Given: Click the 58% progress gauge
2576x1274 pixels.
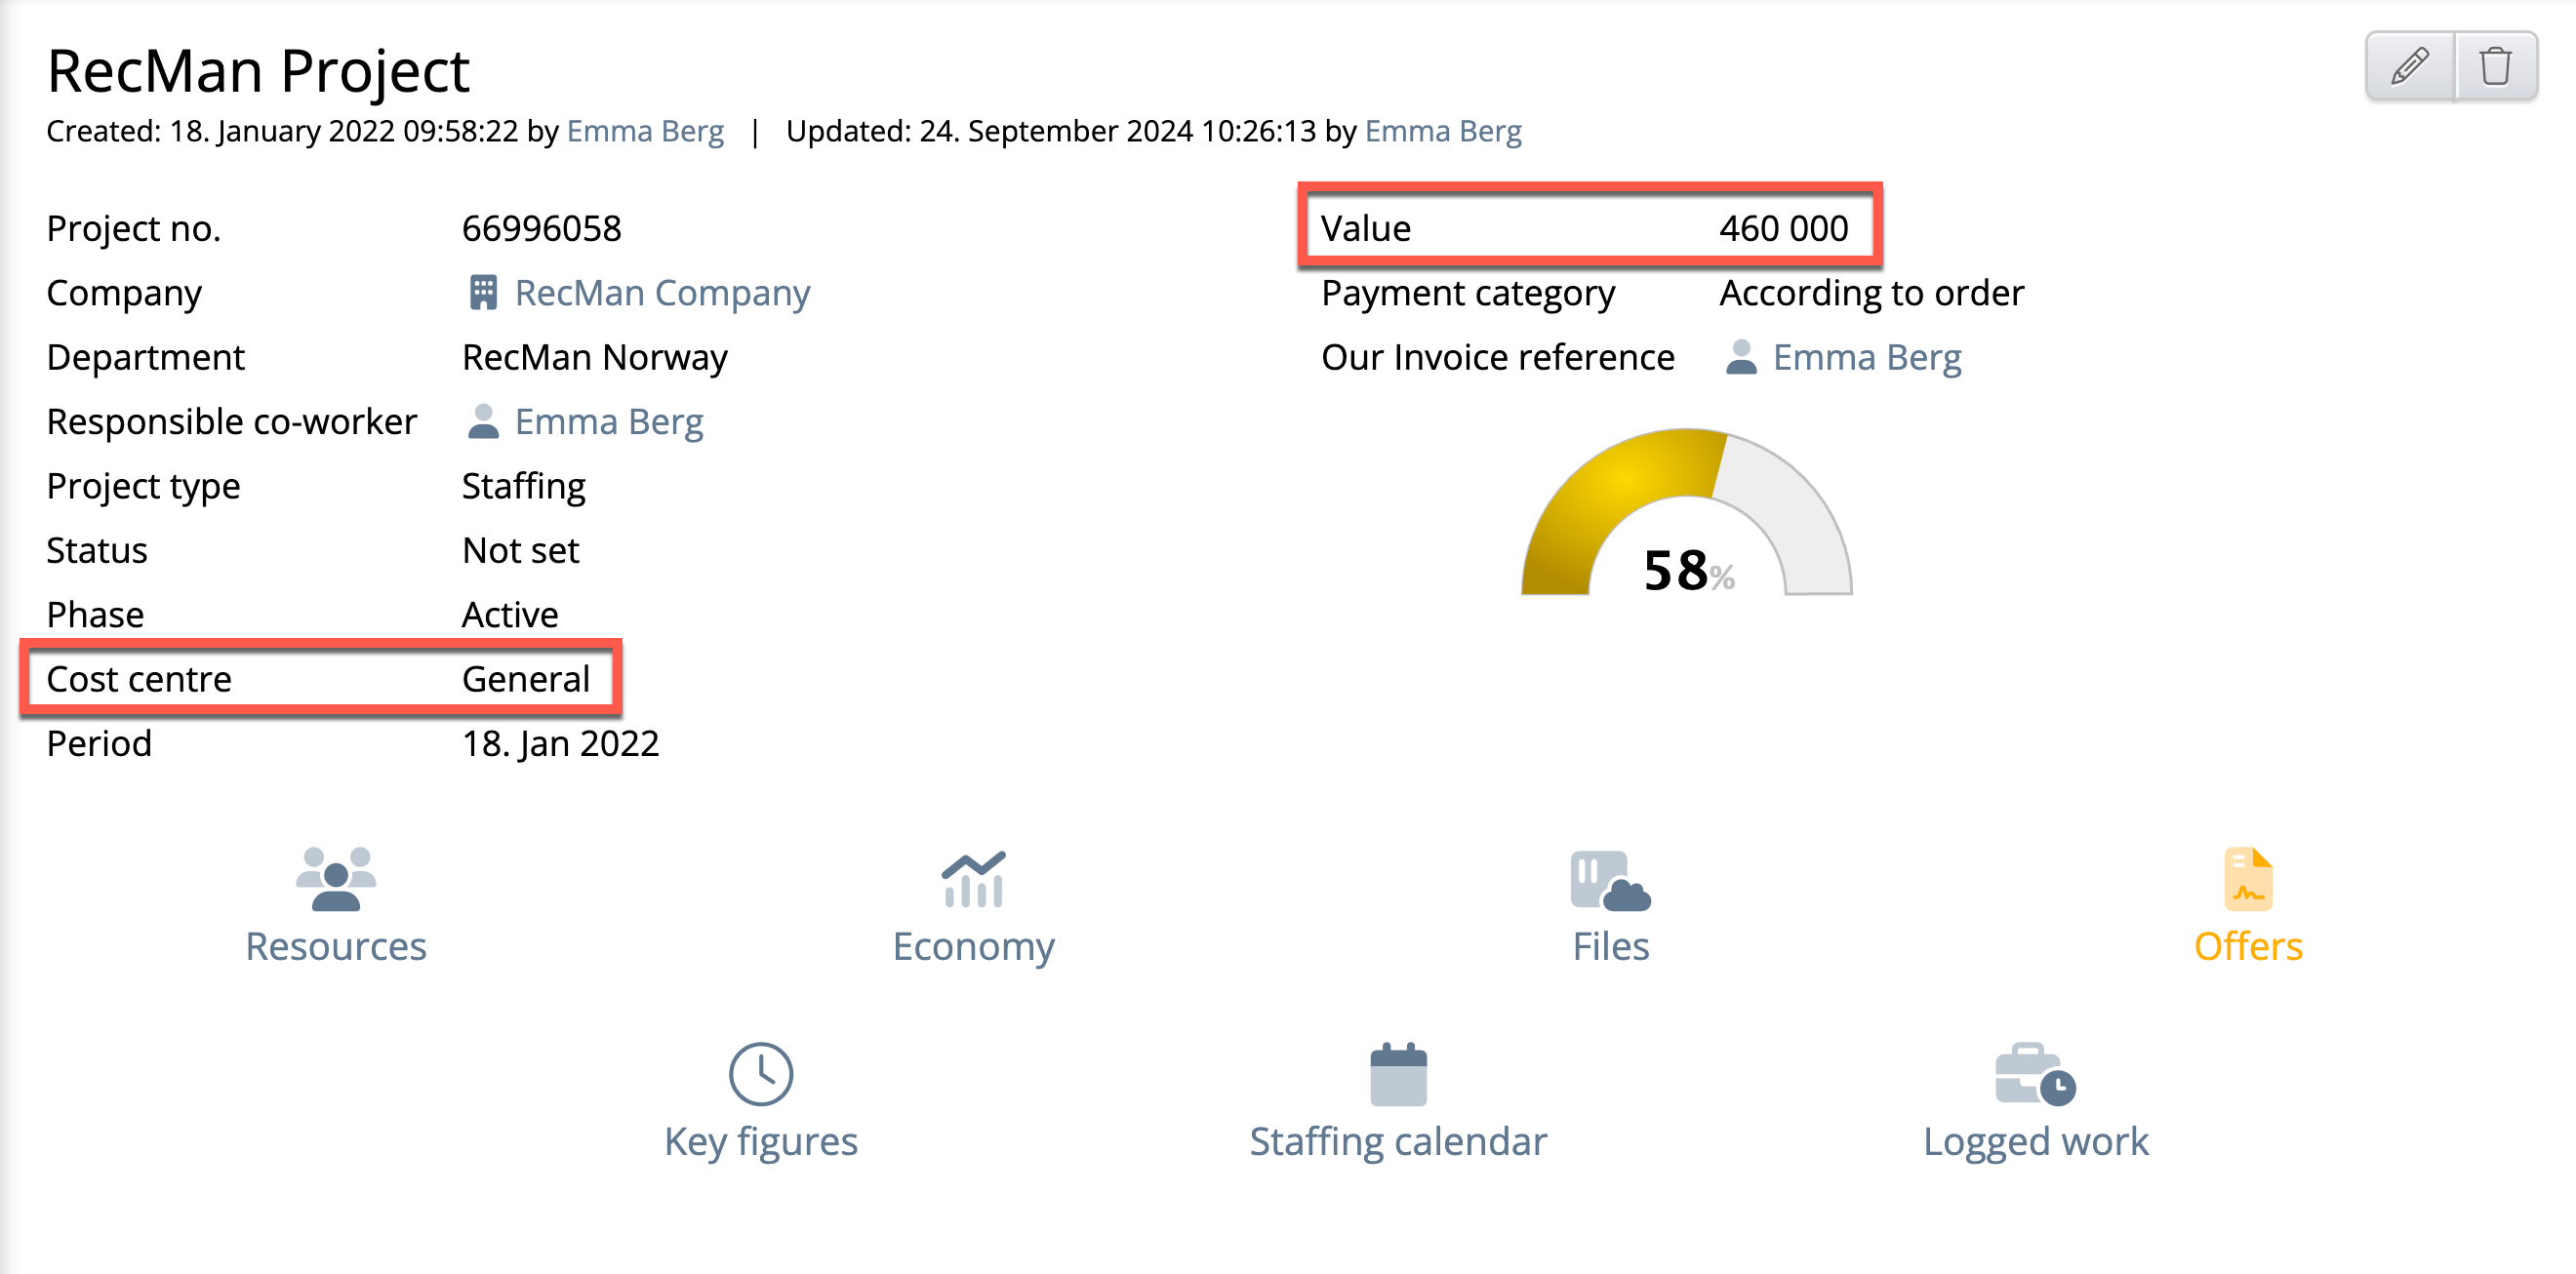Looking at the screenshot, I should pyautogui.click(x=1686, y=512).
